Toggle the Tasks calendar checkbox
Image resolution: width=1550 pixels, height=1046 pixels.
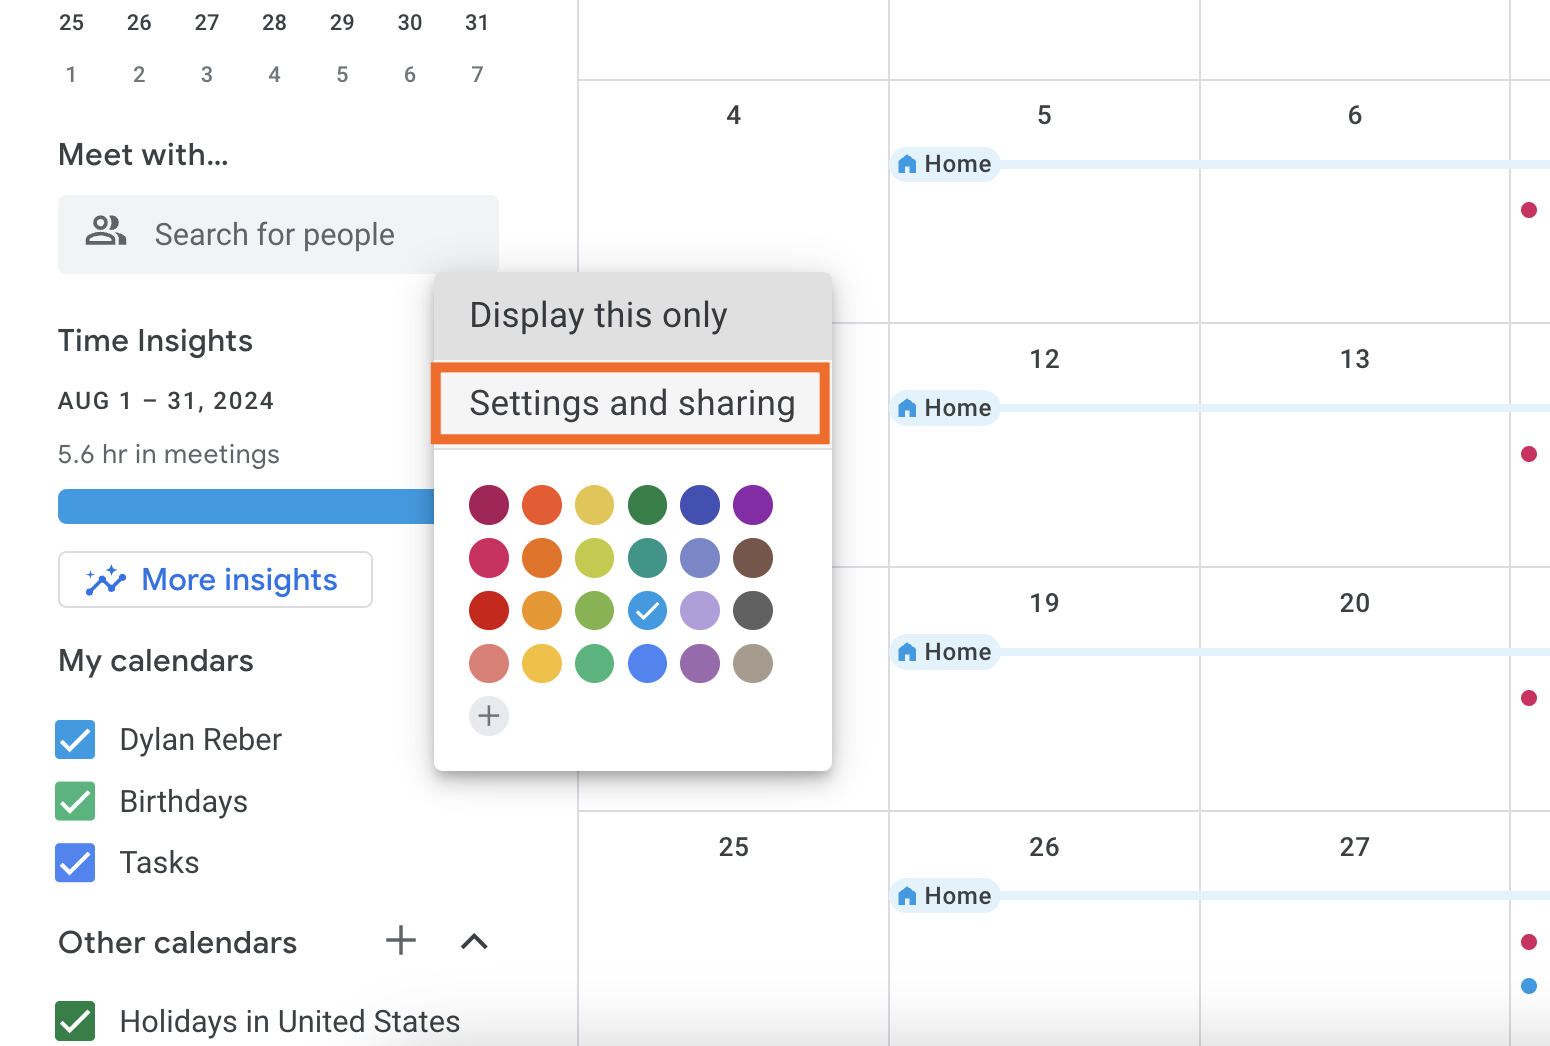point(76,863)
